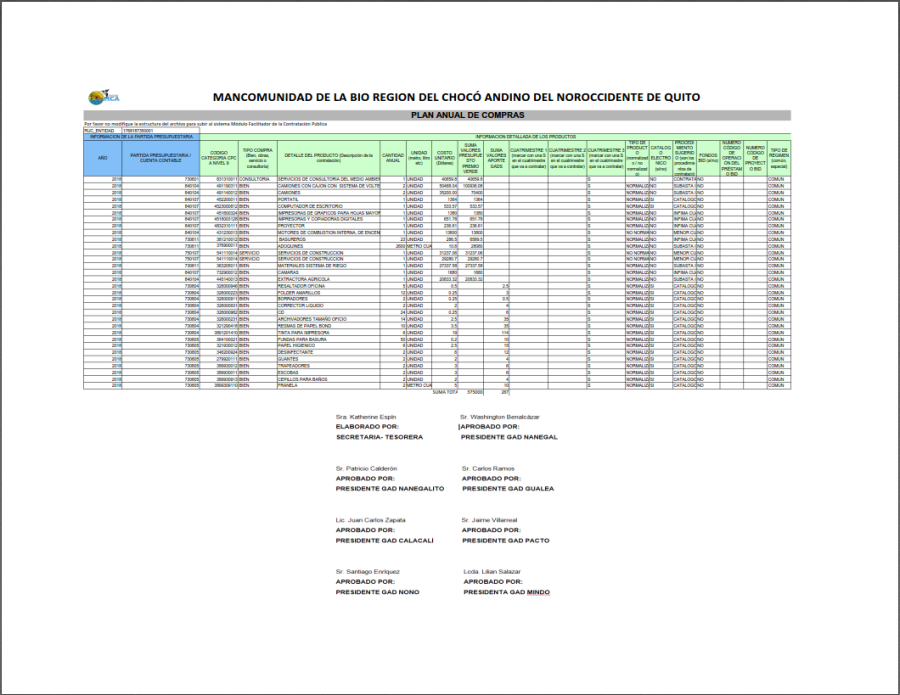This screenshot has width=900, height=695.
Task: Select the 'PAPEL HIGIENICO' product cell
Action: click(x=329, y=346)
